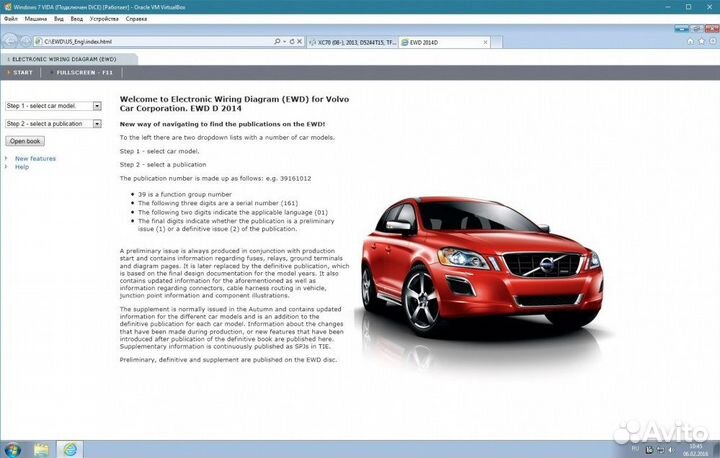The width and height of the screenshot is (720, 458).
Task: Click text 'Step 1 - select car model.' in instructions
Action: [x=159, y=151]
